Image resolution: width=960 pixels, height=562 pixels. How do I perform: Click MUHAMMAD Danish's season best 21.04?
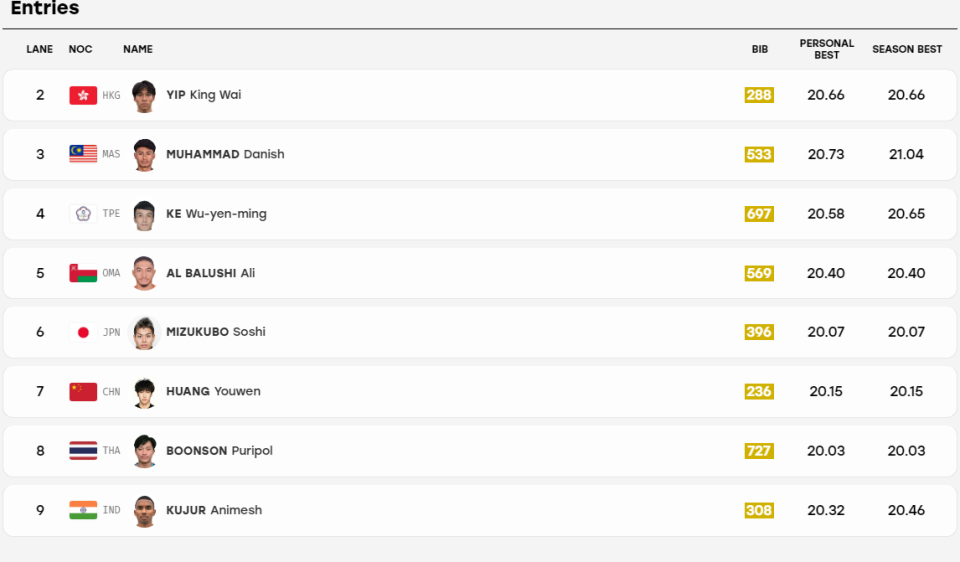(x=906, y=154)
